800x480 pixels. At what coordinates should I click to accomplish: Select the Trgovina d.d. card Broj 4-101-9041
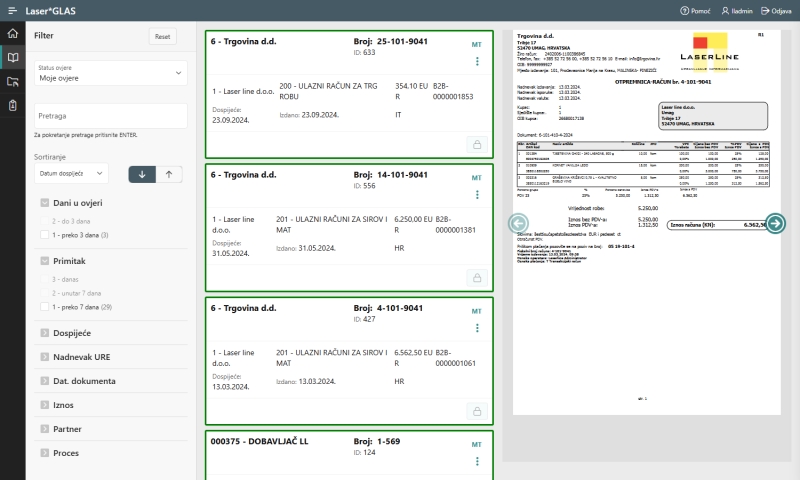click(x=349, y=361)
